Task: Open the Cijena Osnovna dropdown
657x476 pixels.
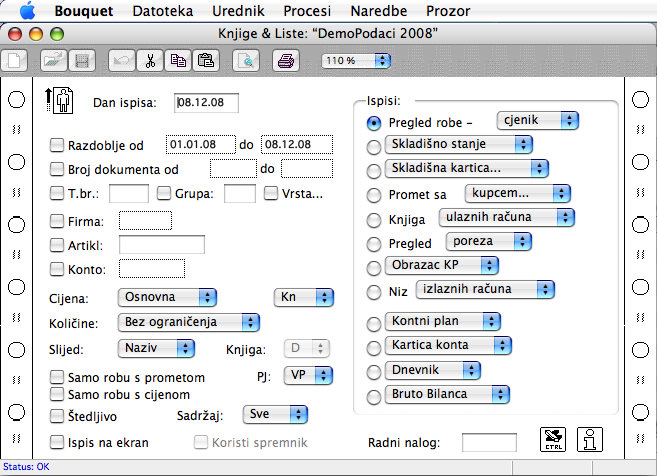Action: point(167,298)
